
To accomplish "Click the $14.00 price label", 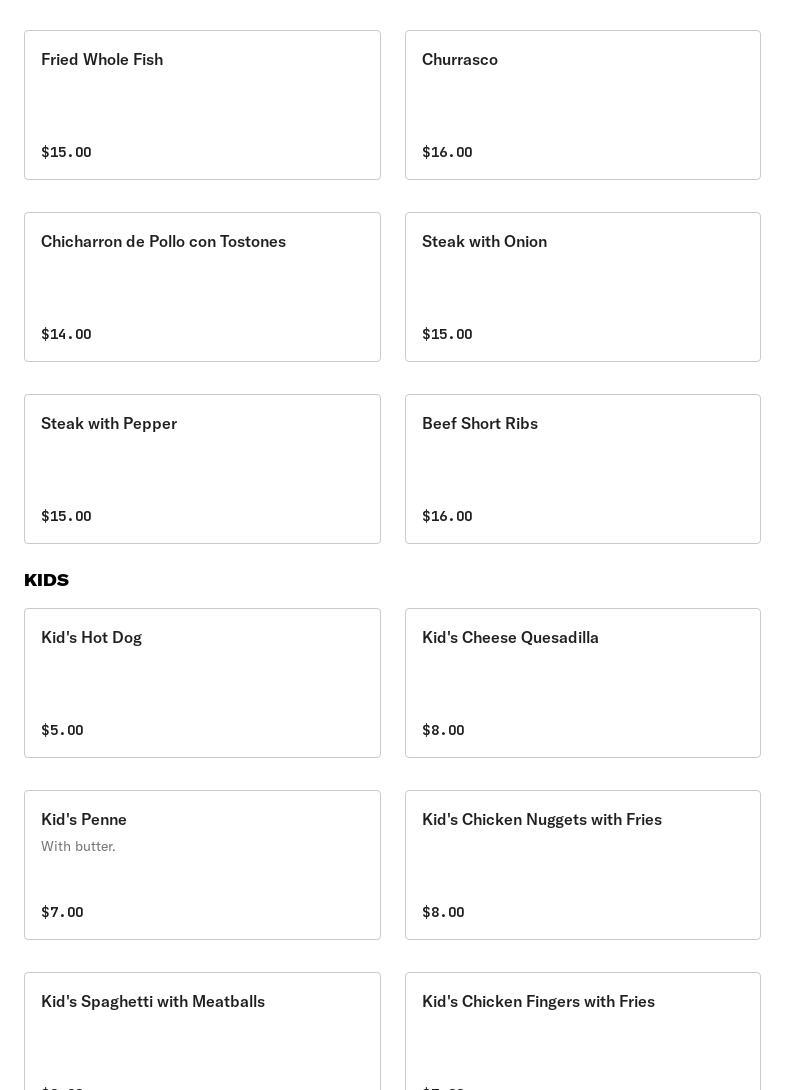I will click(x=66, y=334).
